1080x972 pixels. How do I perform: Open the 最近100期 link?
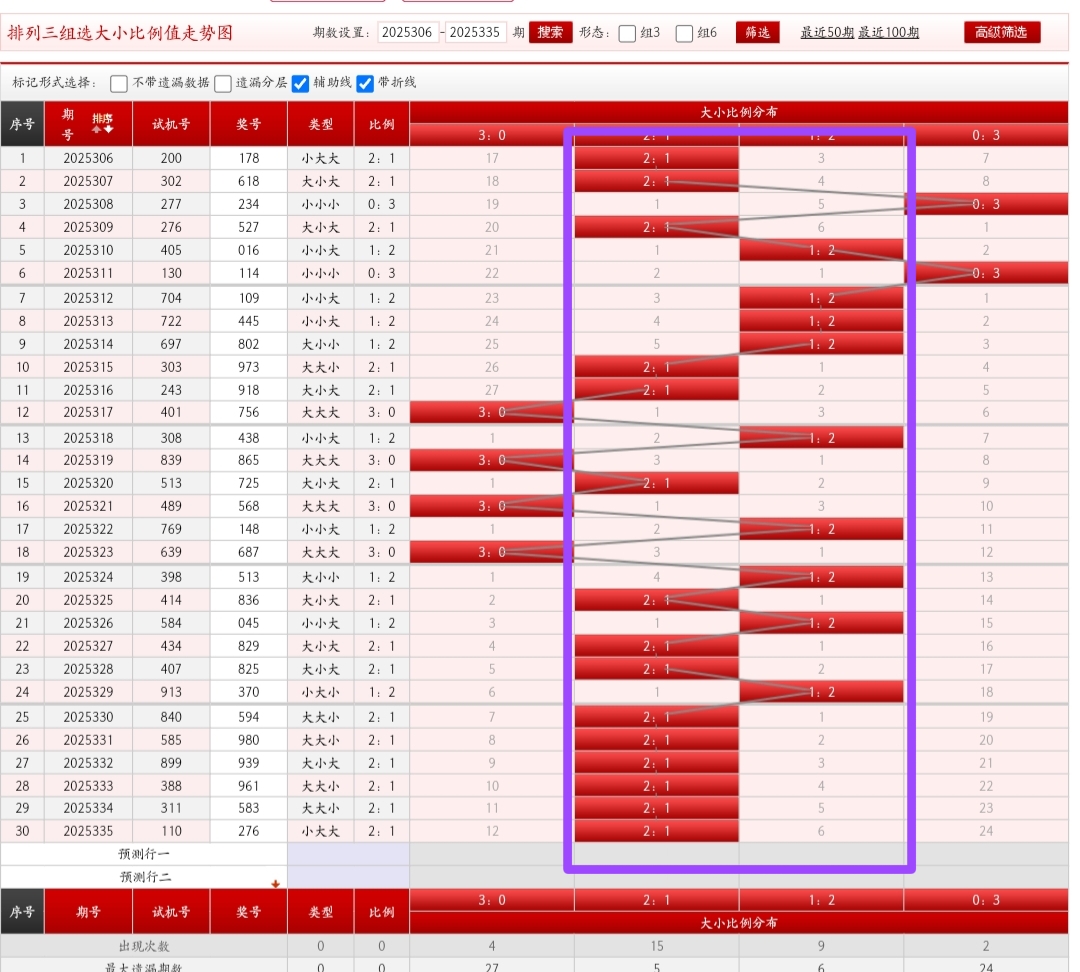[x=889, y=33]
